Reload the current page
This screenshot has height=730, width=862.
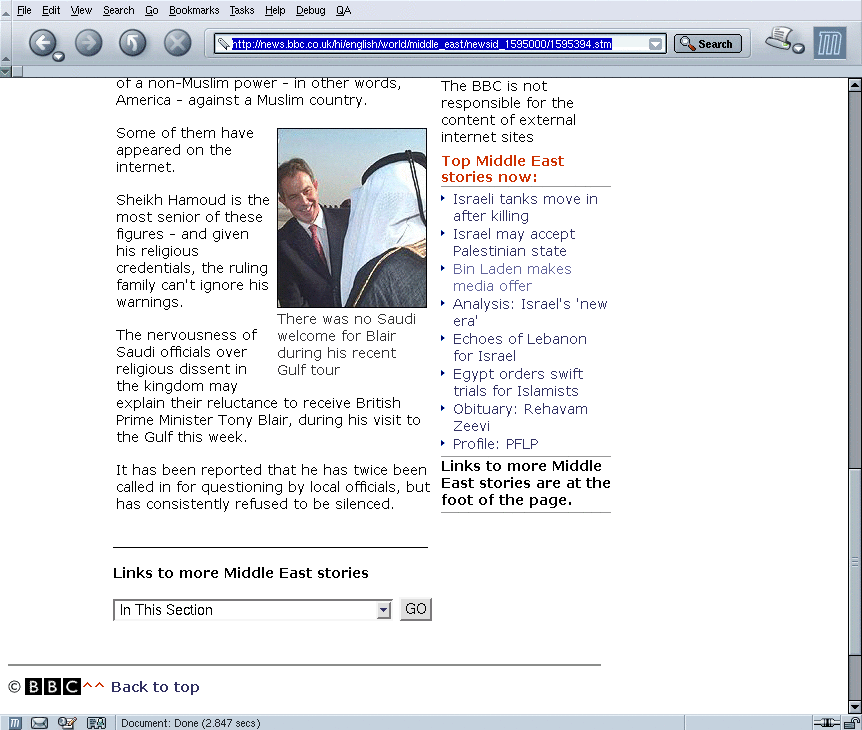click(x=132, y=43)
